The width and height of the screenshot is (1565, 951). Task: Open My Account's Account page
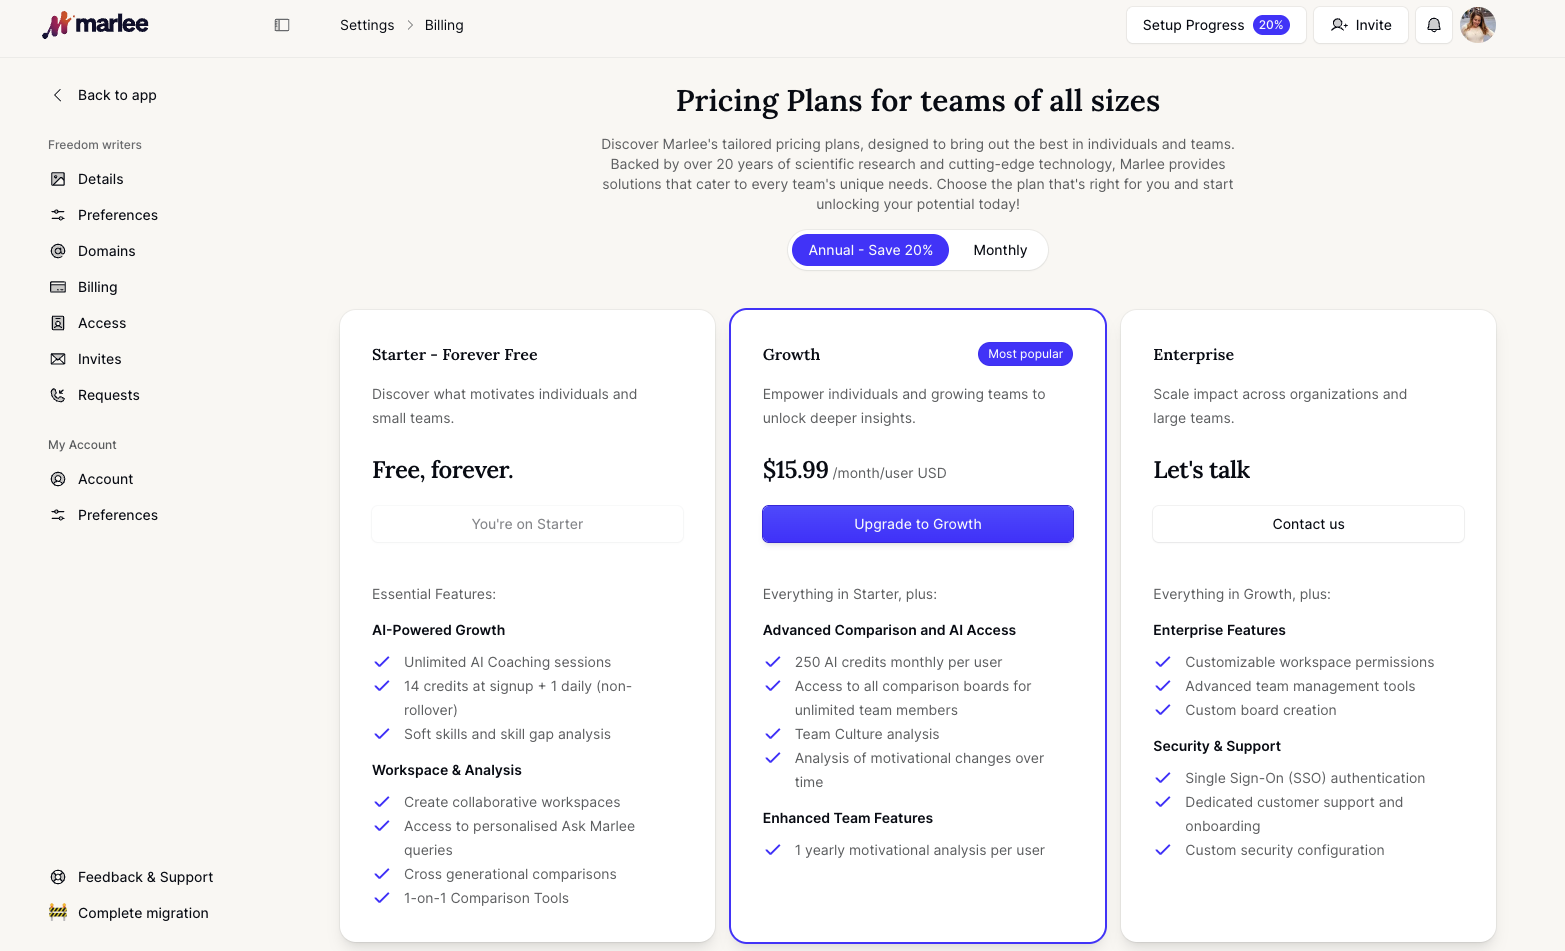pos(105,479)
